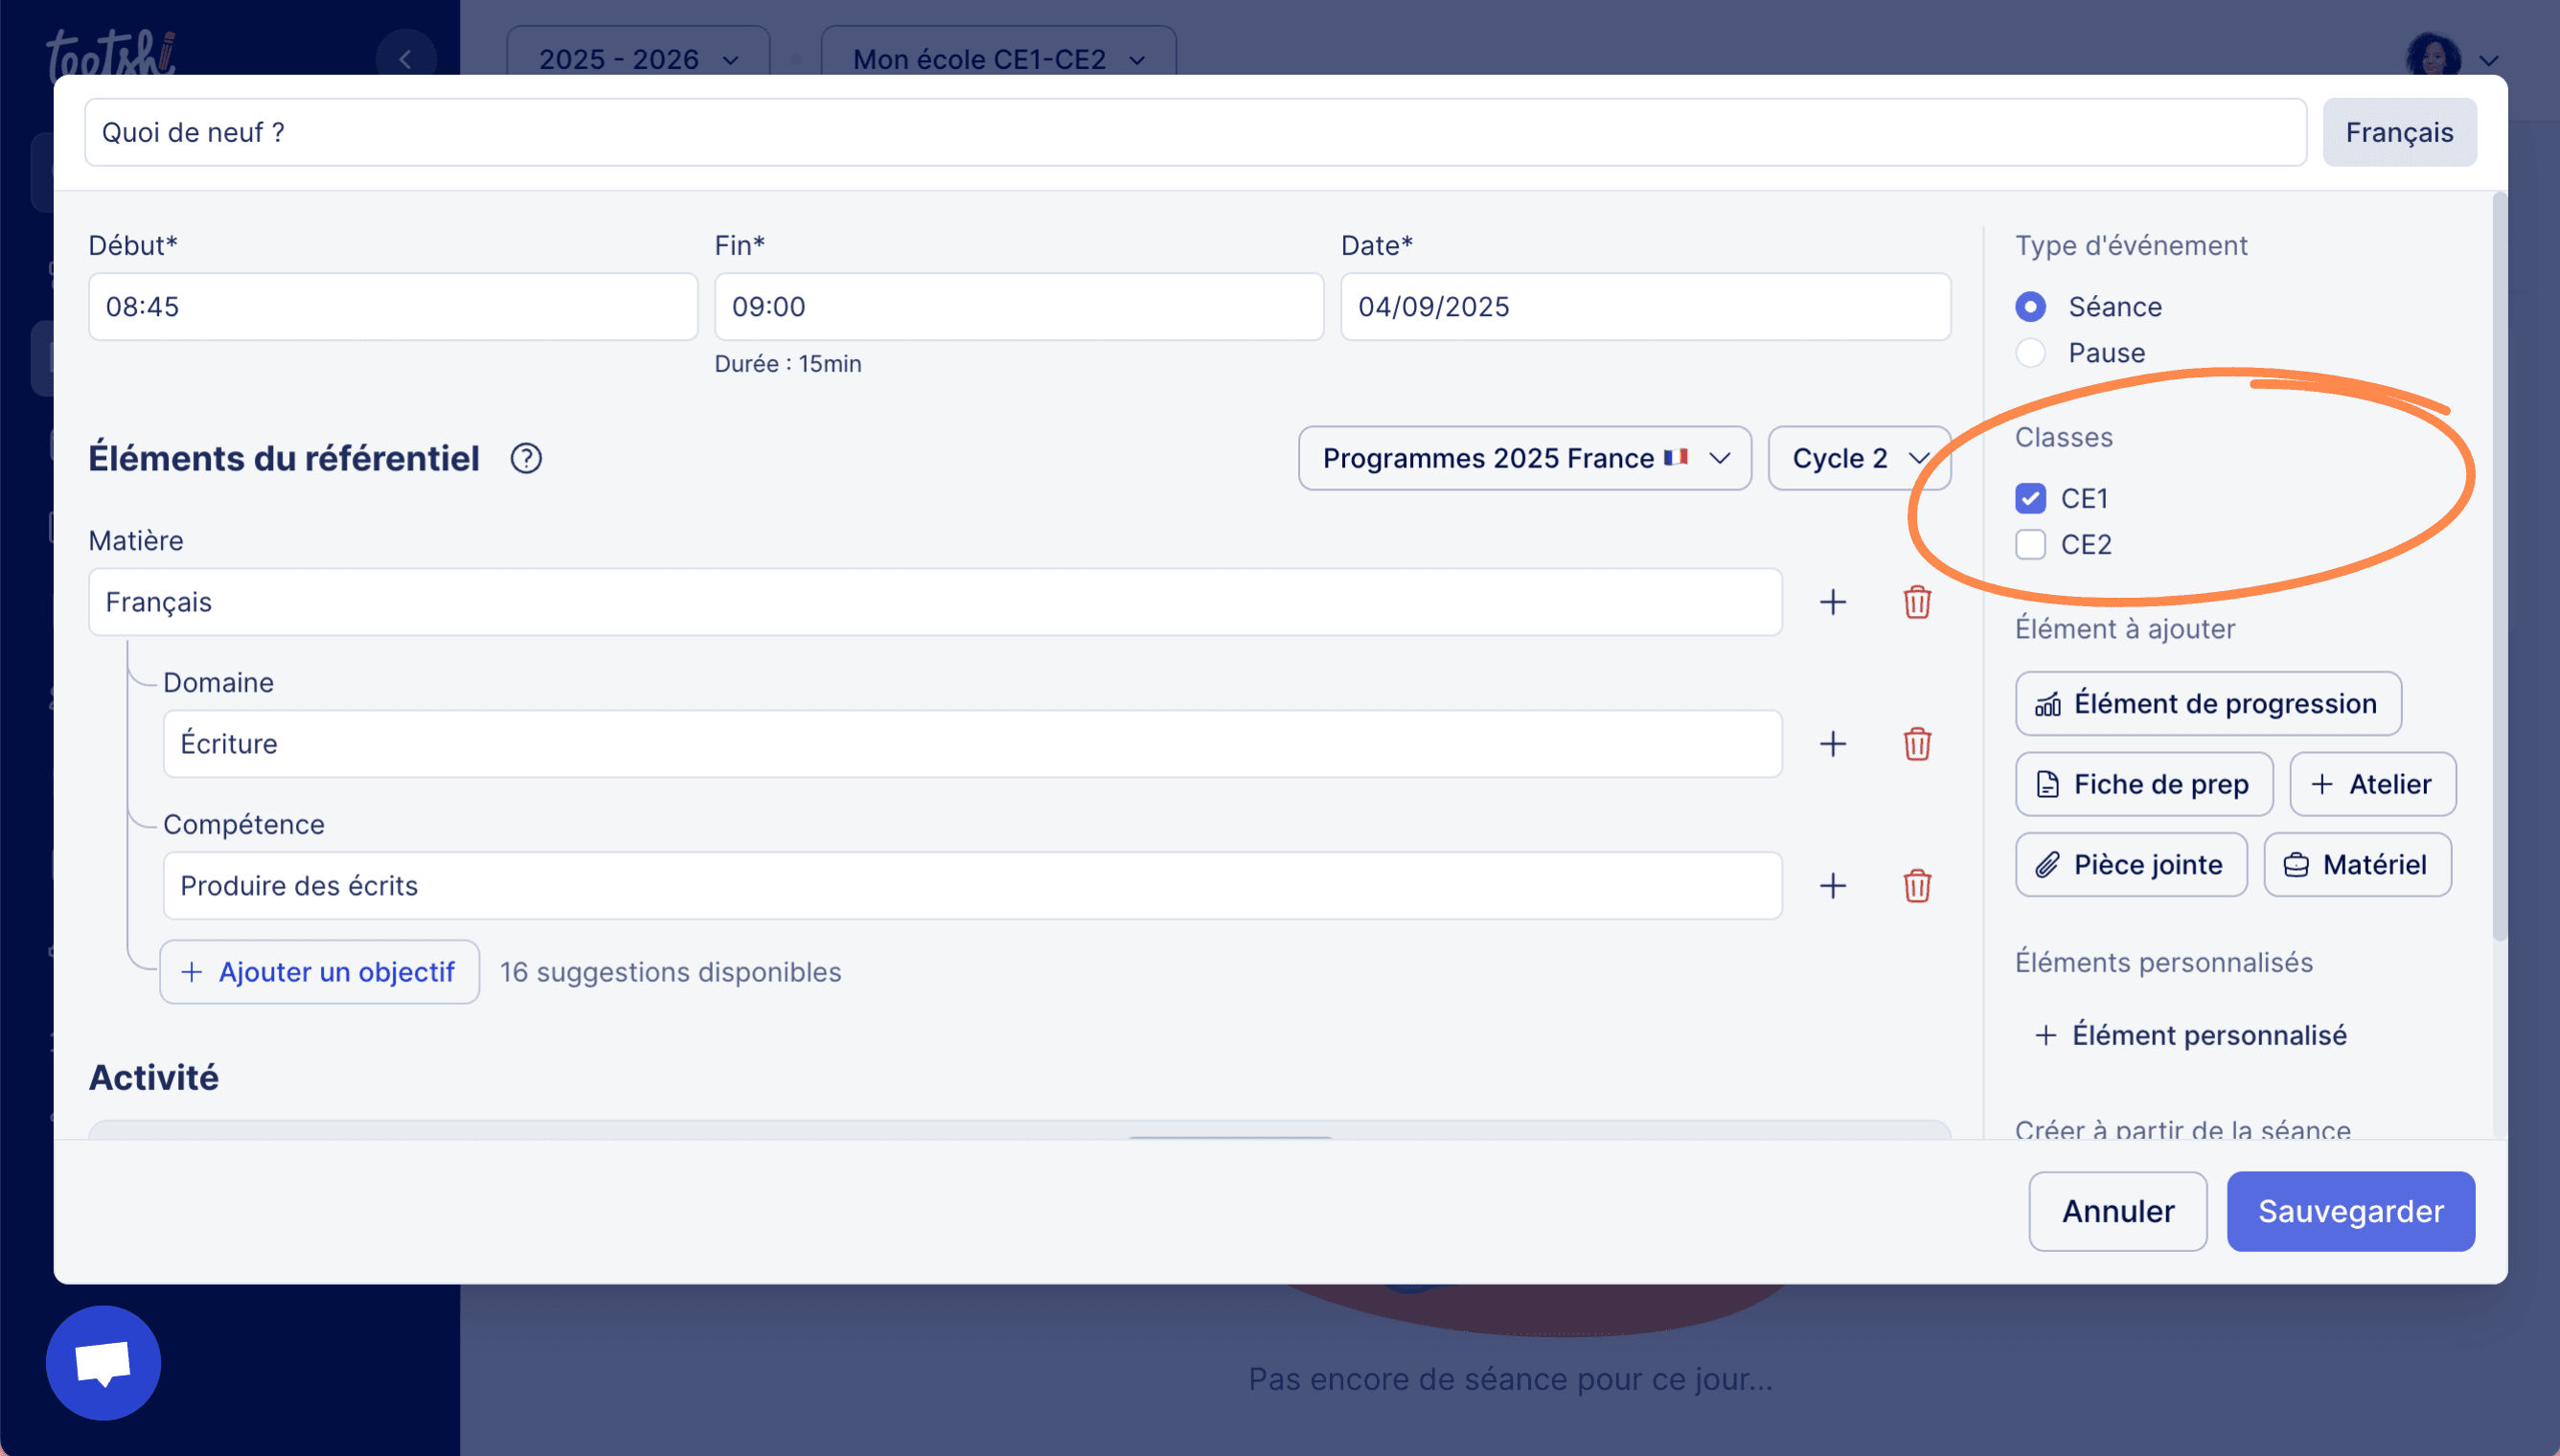Add a Fiche de prep
2560x1456 pixels.
tap(2143, 784)
